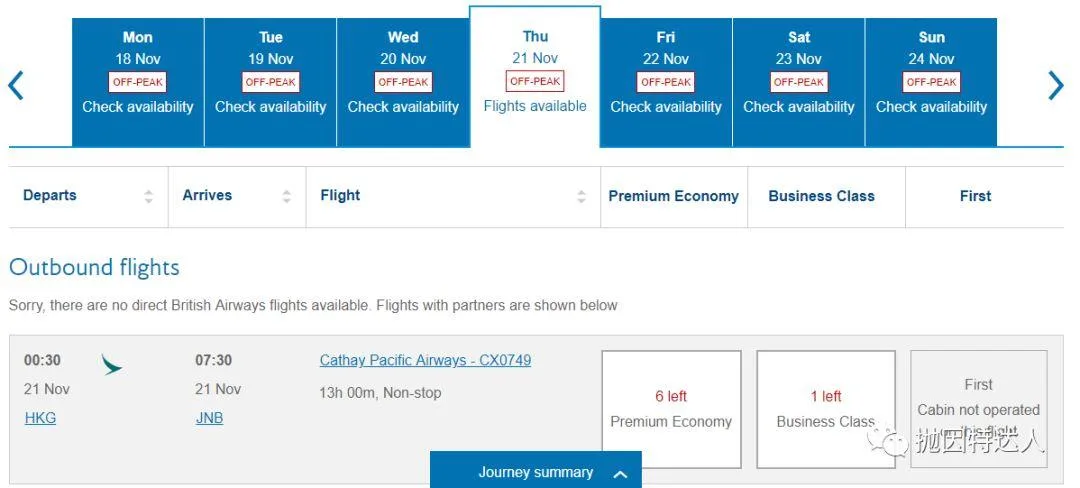Expand the Journey summary chevron
Viewport: 1080px width, 488px height.
pyautogui.click(x=620, y=473)
